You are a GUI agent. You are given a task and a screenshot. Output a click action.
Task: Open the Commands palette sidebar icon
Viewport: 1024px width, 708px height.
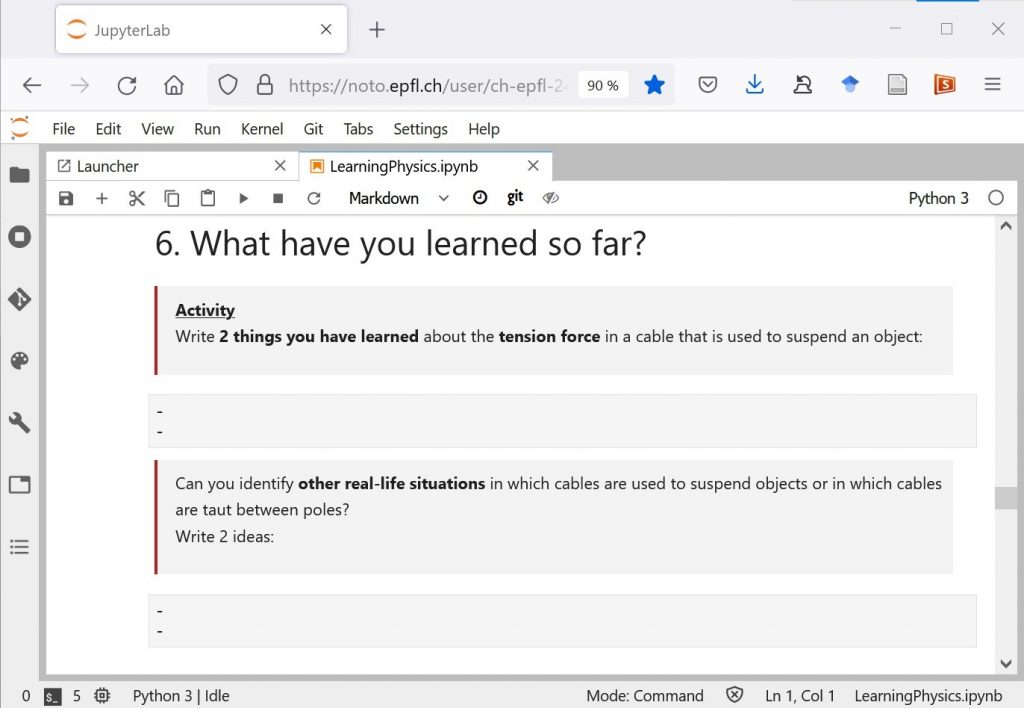(x=19, y=361)
